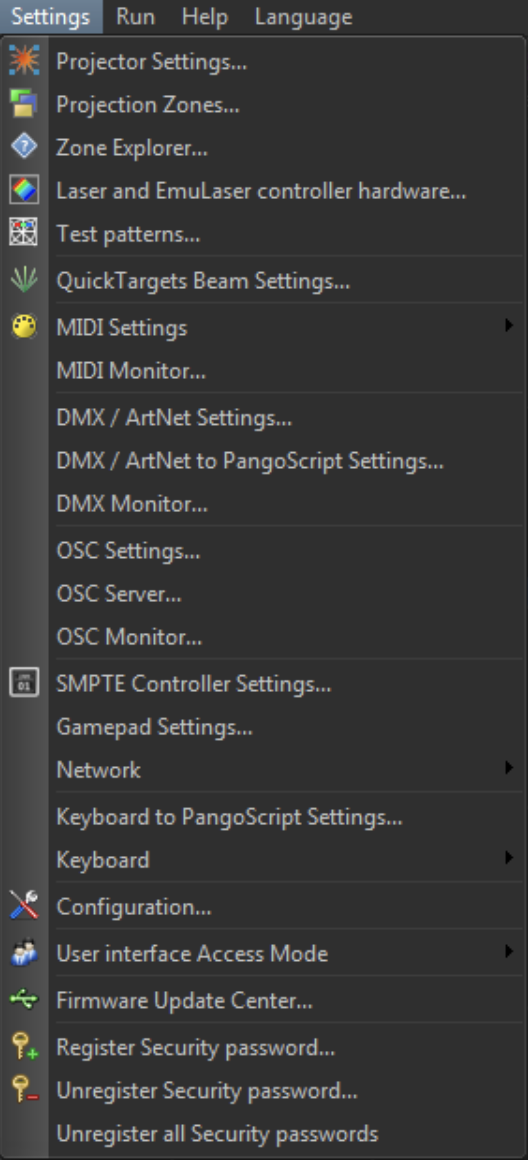Expand User interface Access Mode submenu arrow

[509, 952]
